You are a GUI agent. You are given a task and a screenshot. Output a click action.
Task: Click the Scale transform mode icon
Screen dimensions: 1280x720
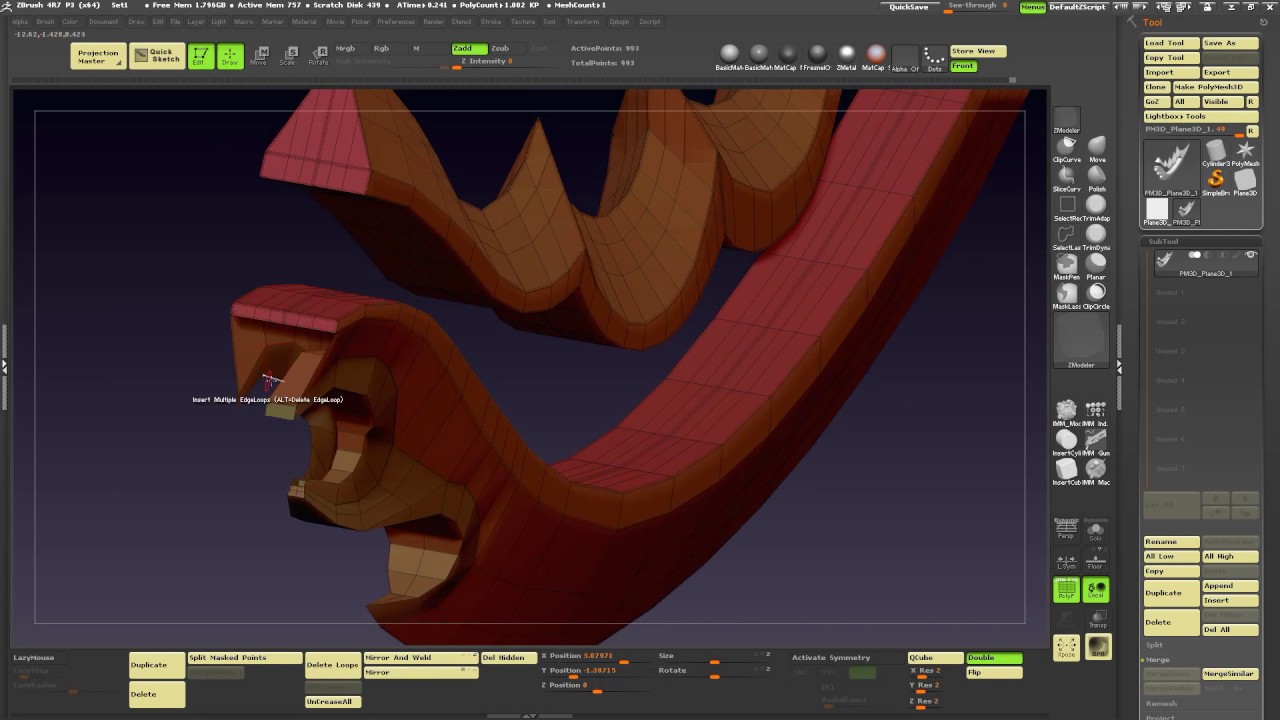click(288, 56)
